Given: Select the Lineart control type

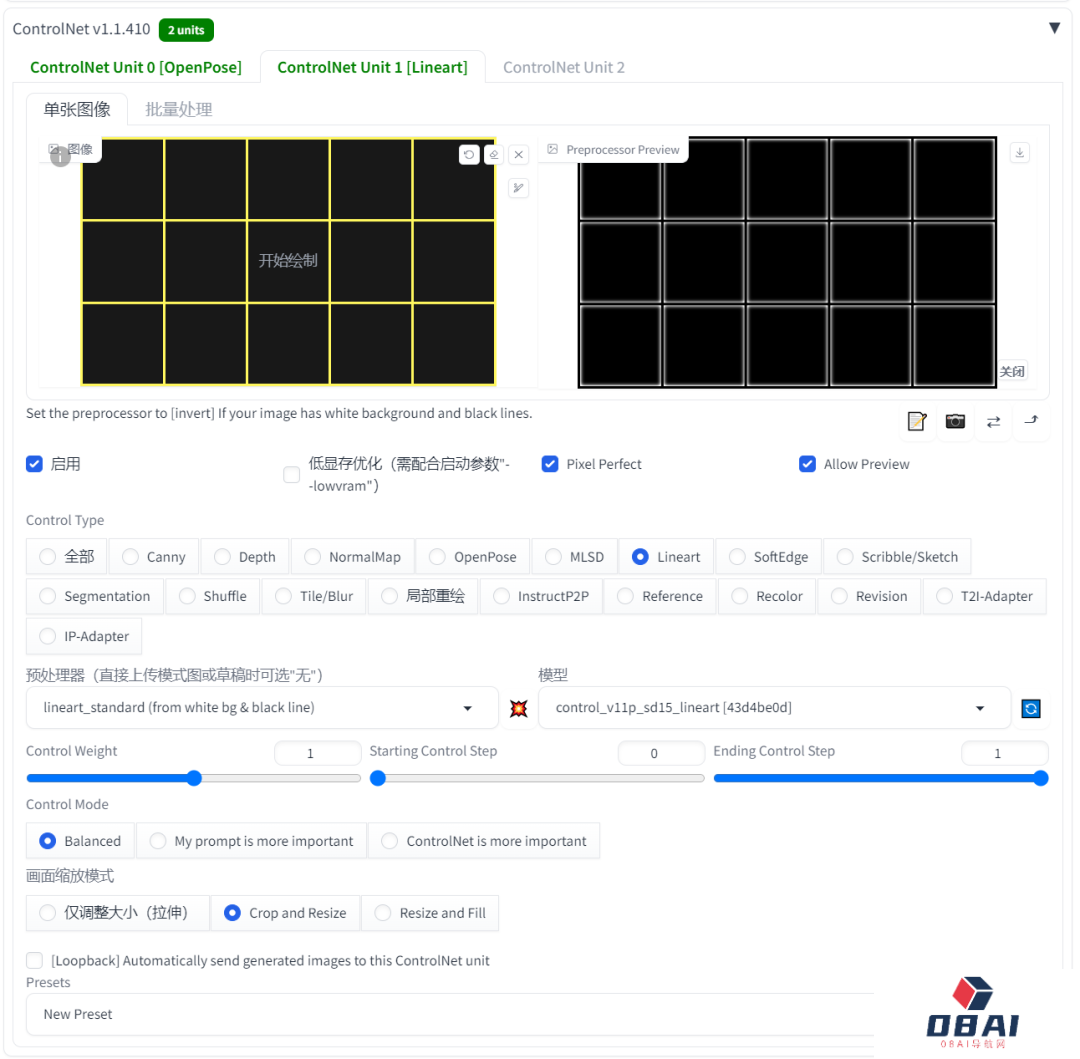Looking at the screenshot, I should pos(666,556).
